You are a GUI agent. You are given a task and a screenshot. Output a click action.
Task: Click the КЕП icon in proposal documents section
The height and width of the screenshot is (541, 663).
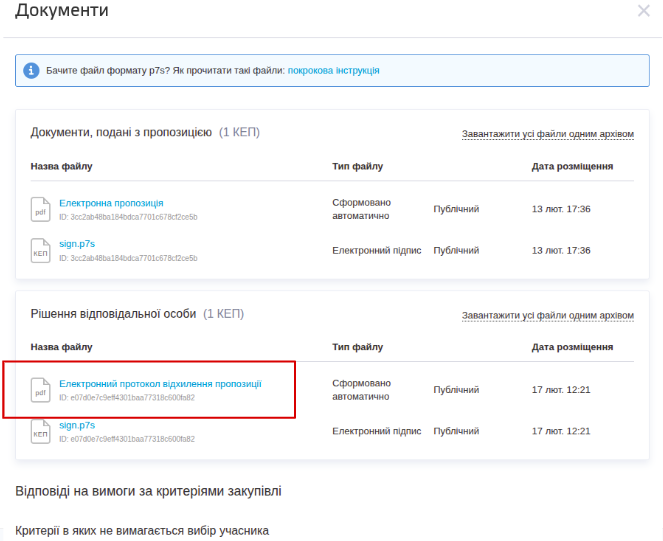tap(40, 250)
